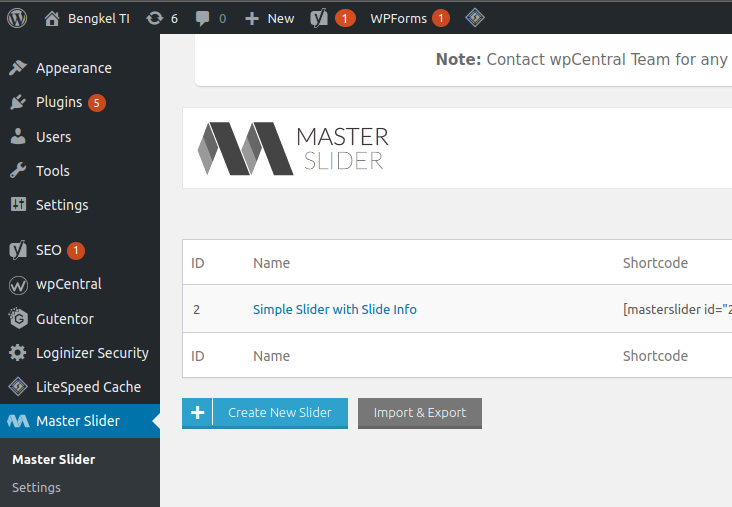Screen dimensions: 732x507
Task: Click the SEO Yoast icon in sidebar
Action: (x=18, y=250)
